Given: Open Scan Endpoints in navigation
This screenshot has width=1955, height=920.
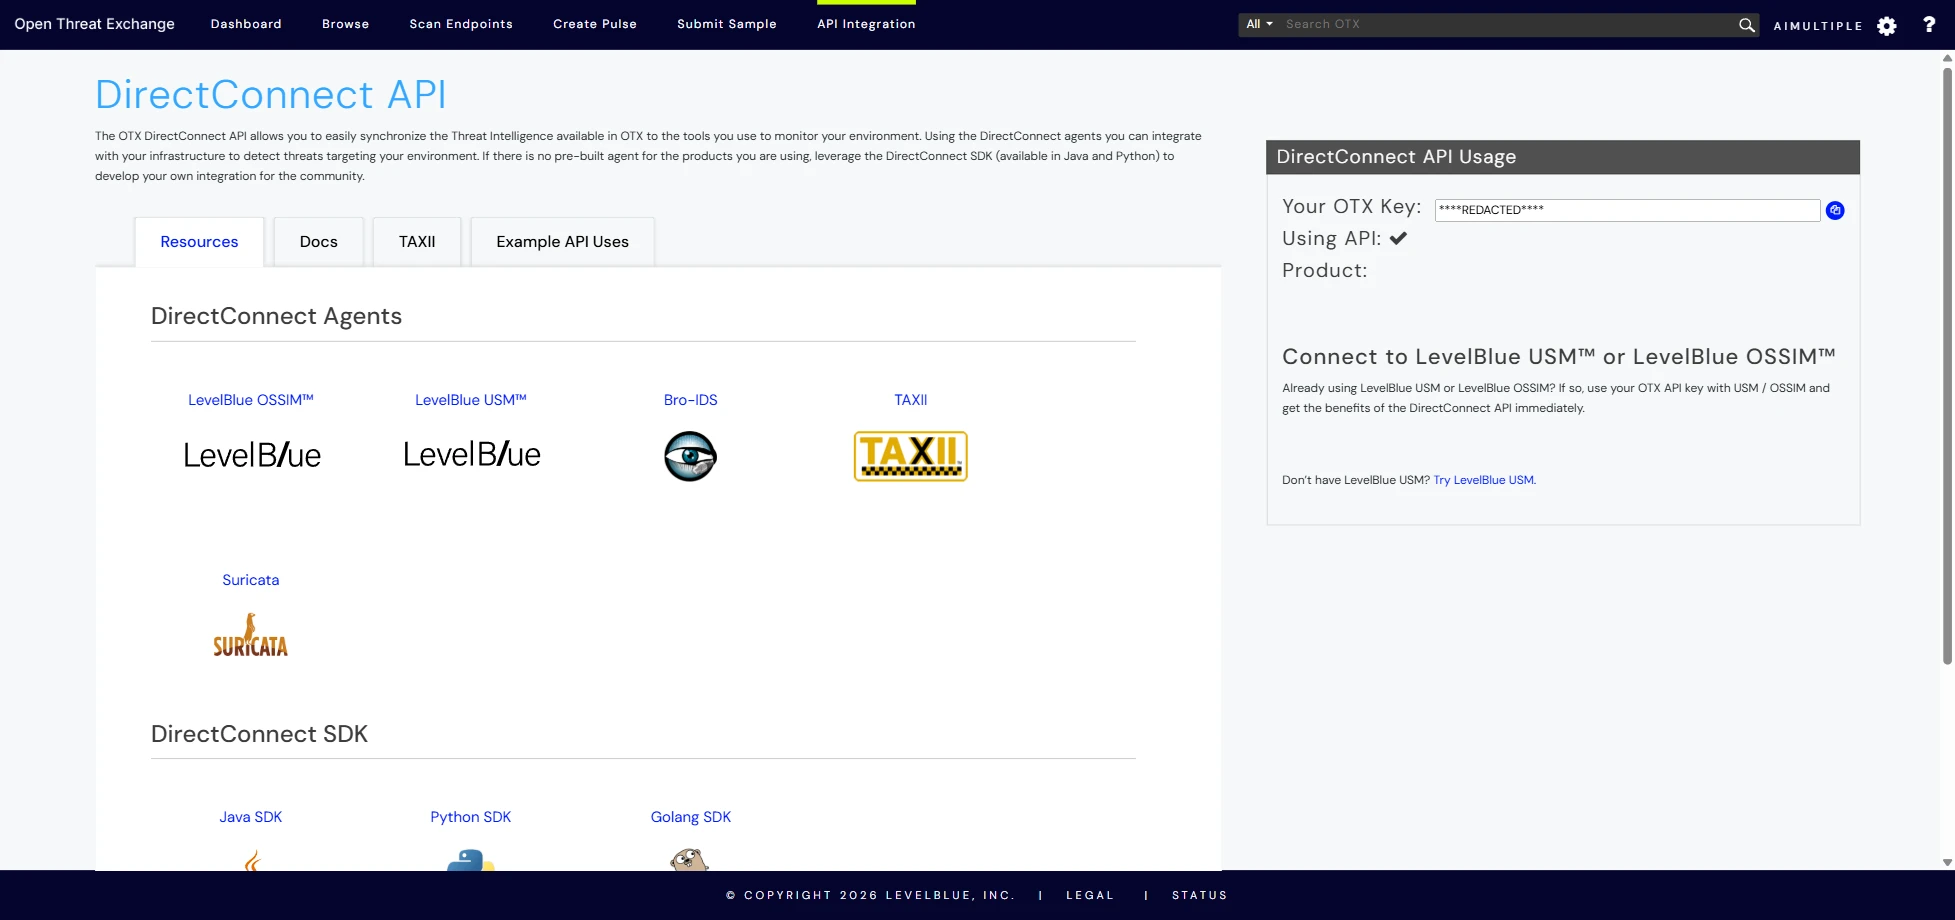Looking at the screenshot, I should point(461,24).
